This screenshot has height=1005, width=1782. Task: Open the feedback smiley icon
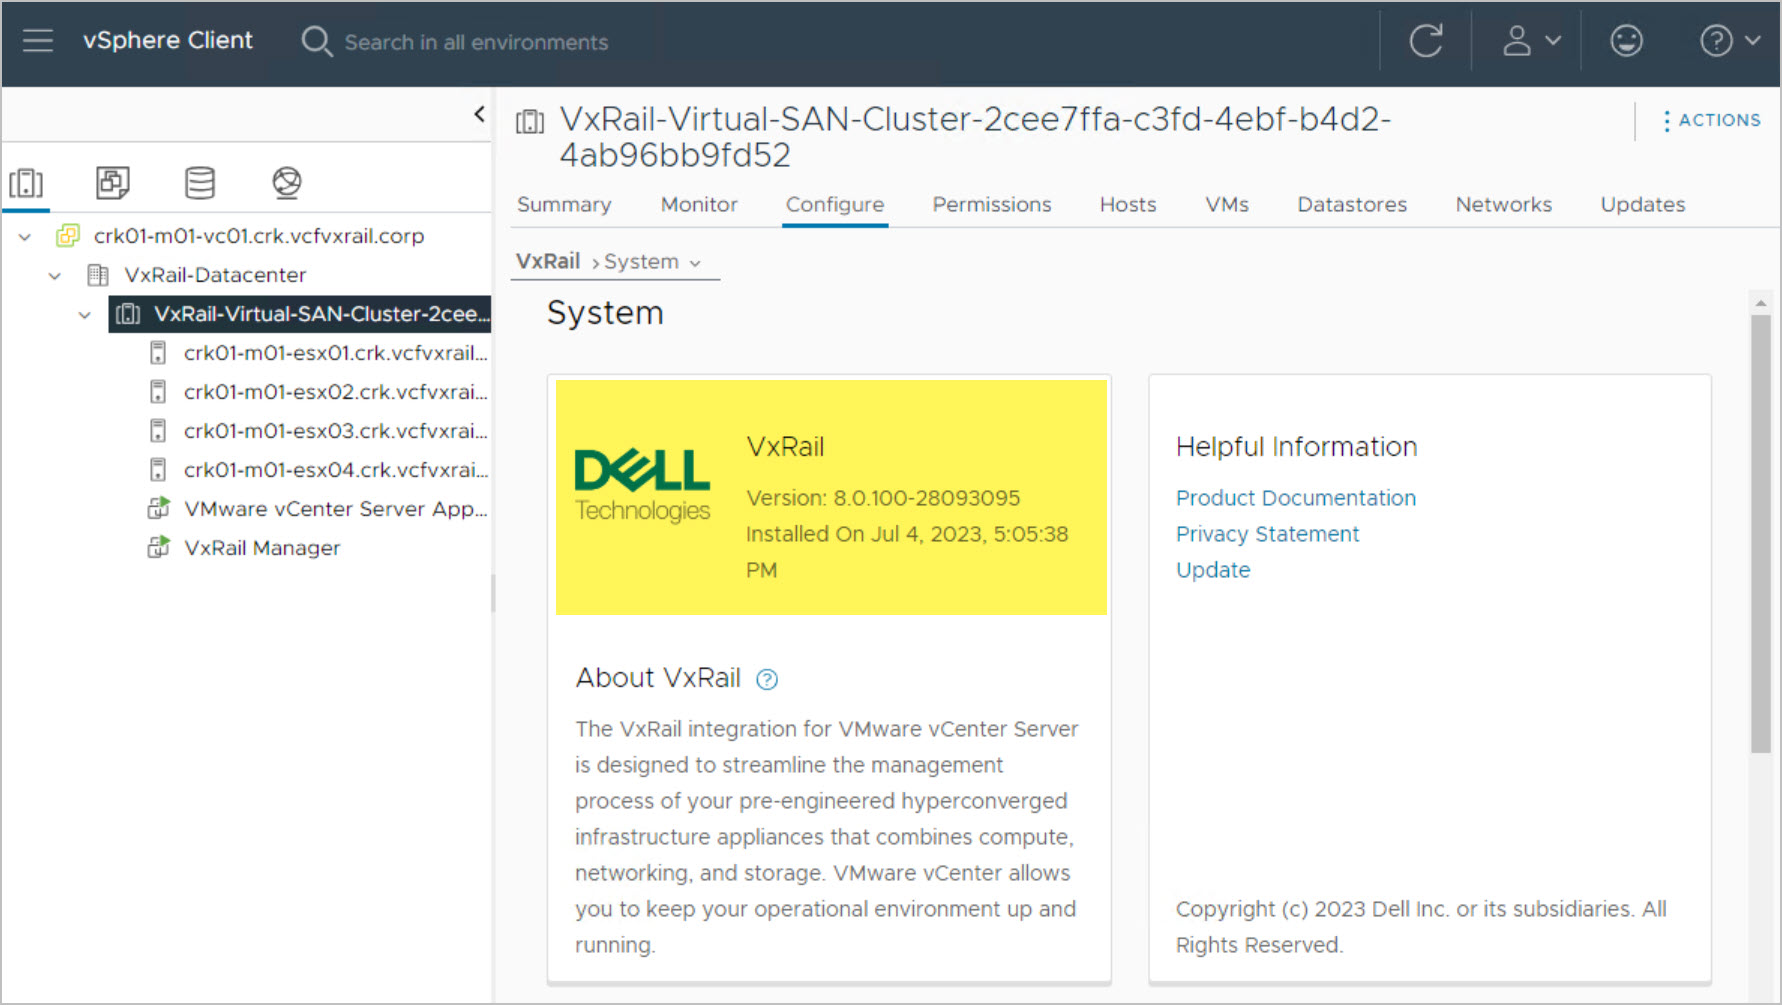pyautogui.click(x=1626, y=41)
